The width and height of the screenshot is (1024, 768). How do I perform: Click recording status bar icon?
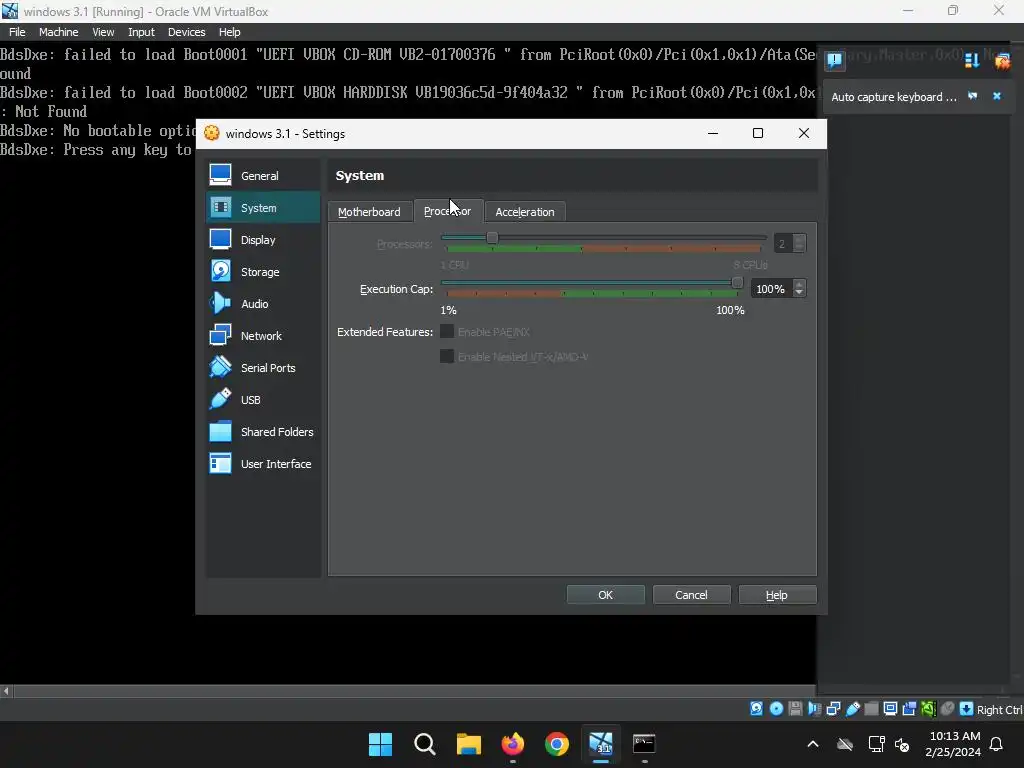[x=909, y=709]
